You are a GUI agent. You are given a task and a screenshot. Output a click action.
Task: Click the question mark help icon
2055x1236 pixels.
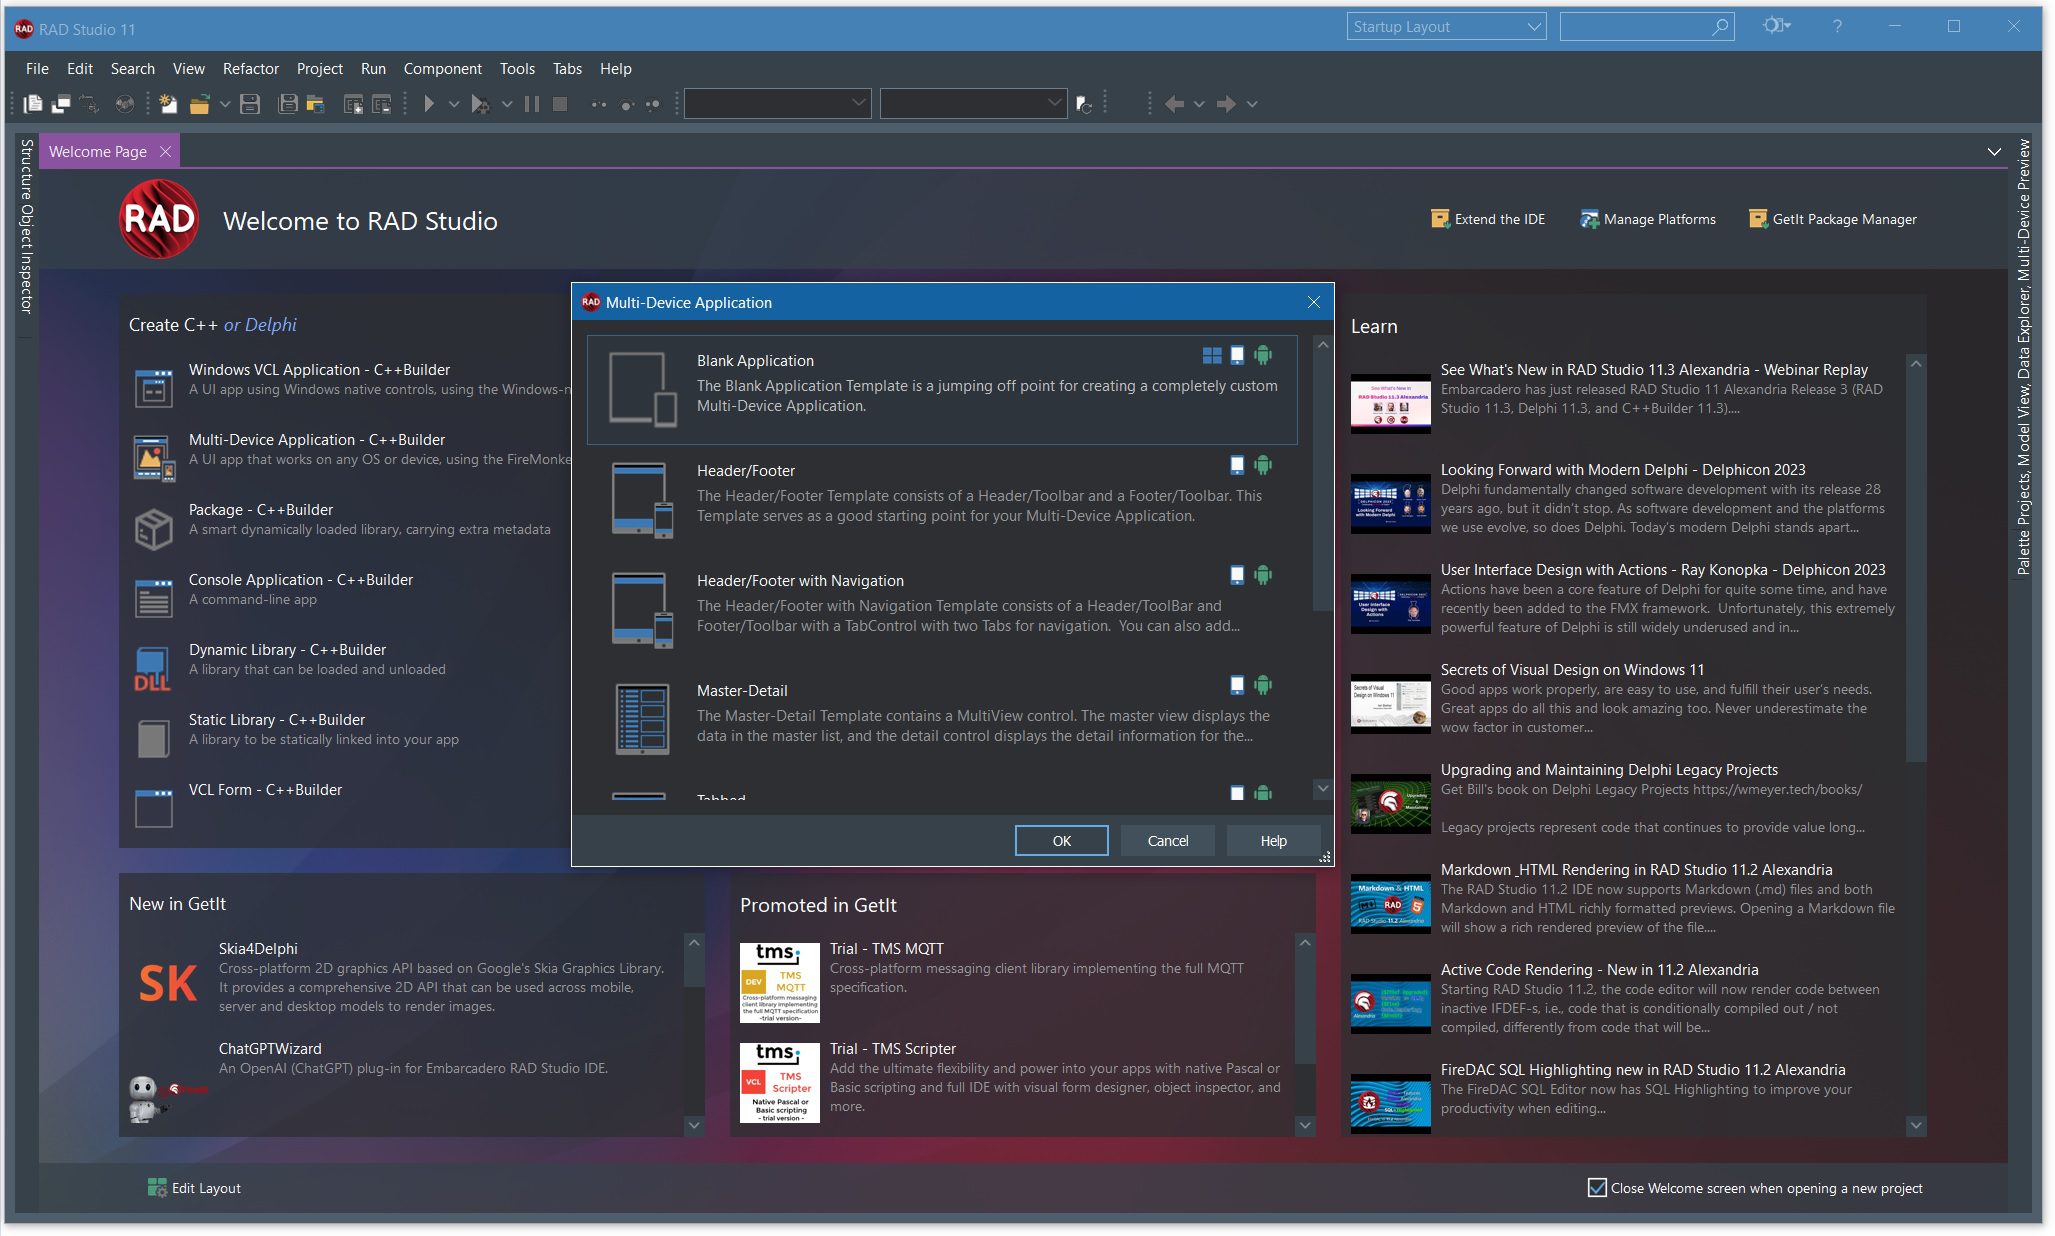coord(1837,27)
